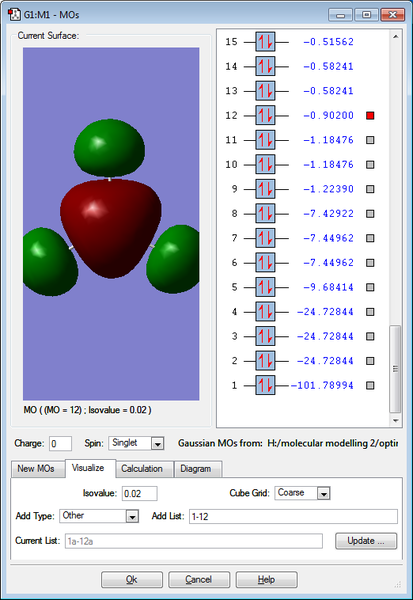Select the energy value -101.78994
Viewport: 413px width, 600px height.
coord(322,385)
